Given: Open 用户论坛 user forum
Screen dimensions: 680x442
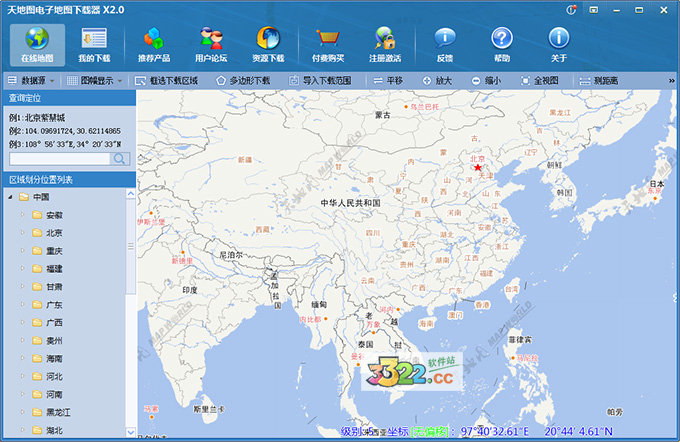Looking at the screenshot, I should point(211,45).
